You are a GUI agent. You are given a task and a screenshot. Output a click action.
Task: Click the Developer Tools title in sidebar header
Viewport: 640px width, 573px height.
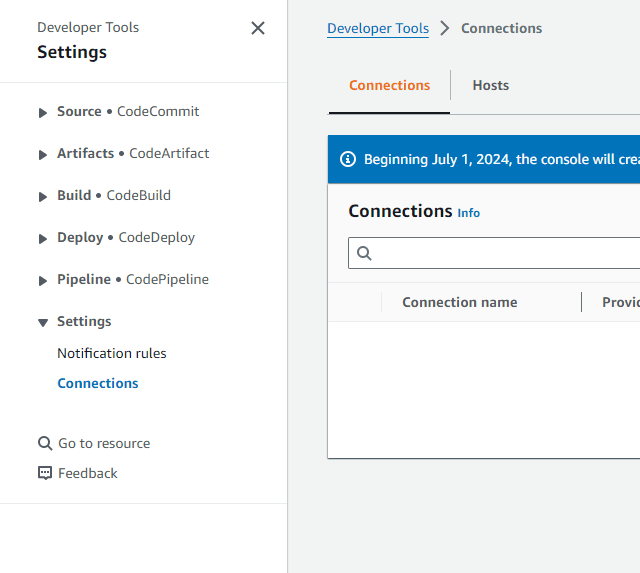click(x=88, y=27)
